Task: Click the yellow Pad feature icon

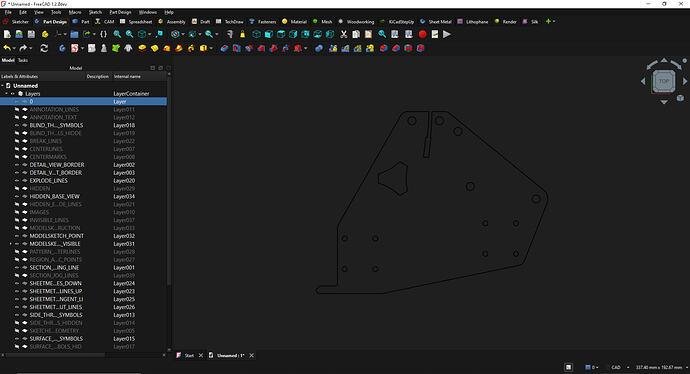Action: 142,48
